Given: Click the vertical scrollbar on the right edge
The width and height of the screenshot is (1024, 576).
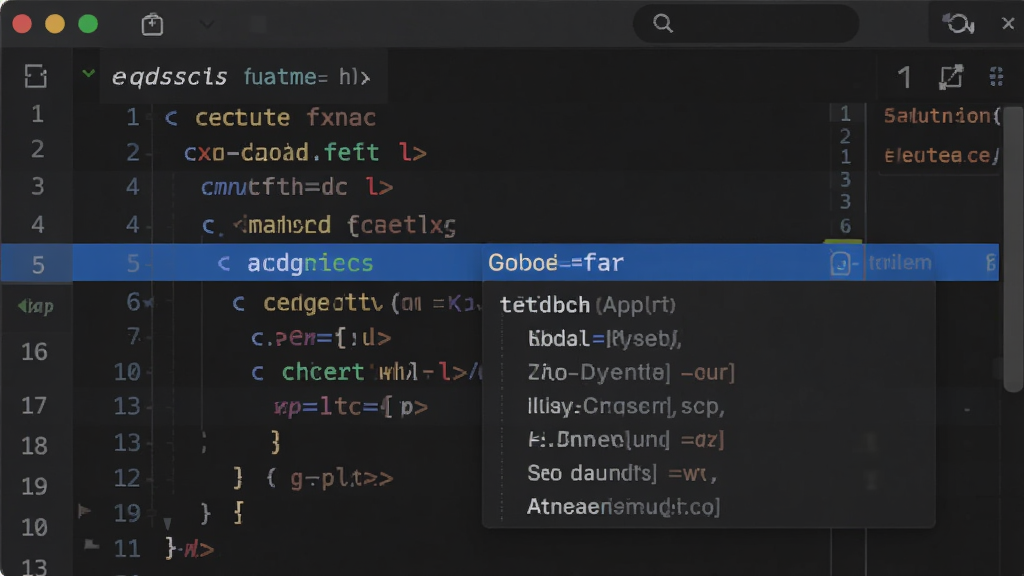Looking at the screenshot, I should 1013,248.
